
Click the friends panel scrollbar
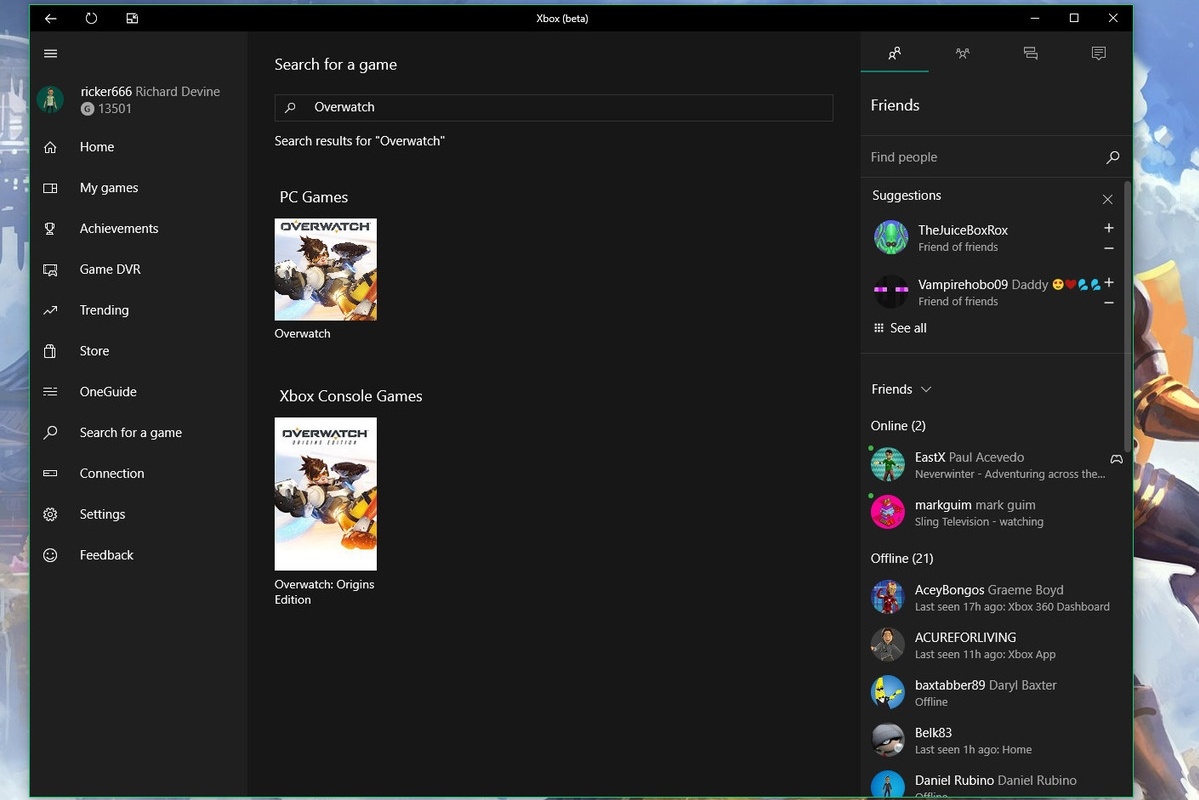point(1128,316)
